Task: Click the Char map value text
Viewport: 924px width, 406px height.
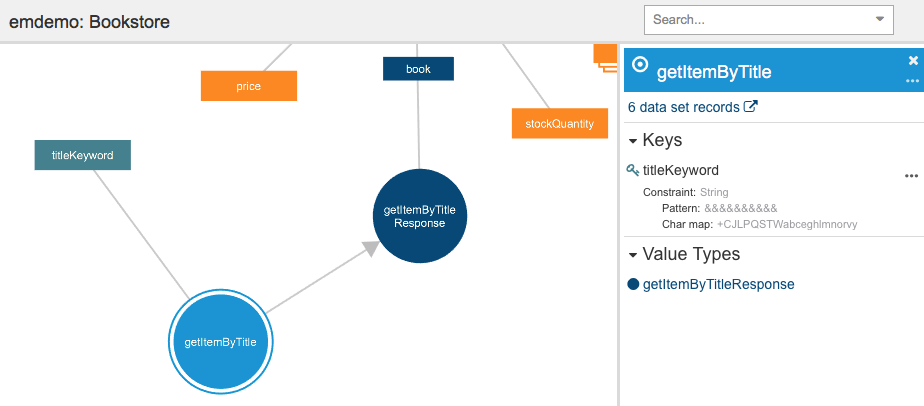Action: click(x=787, y=225)
